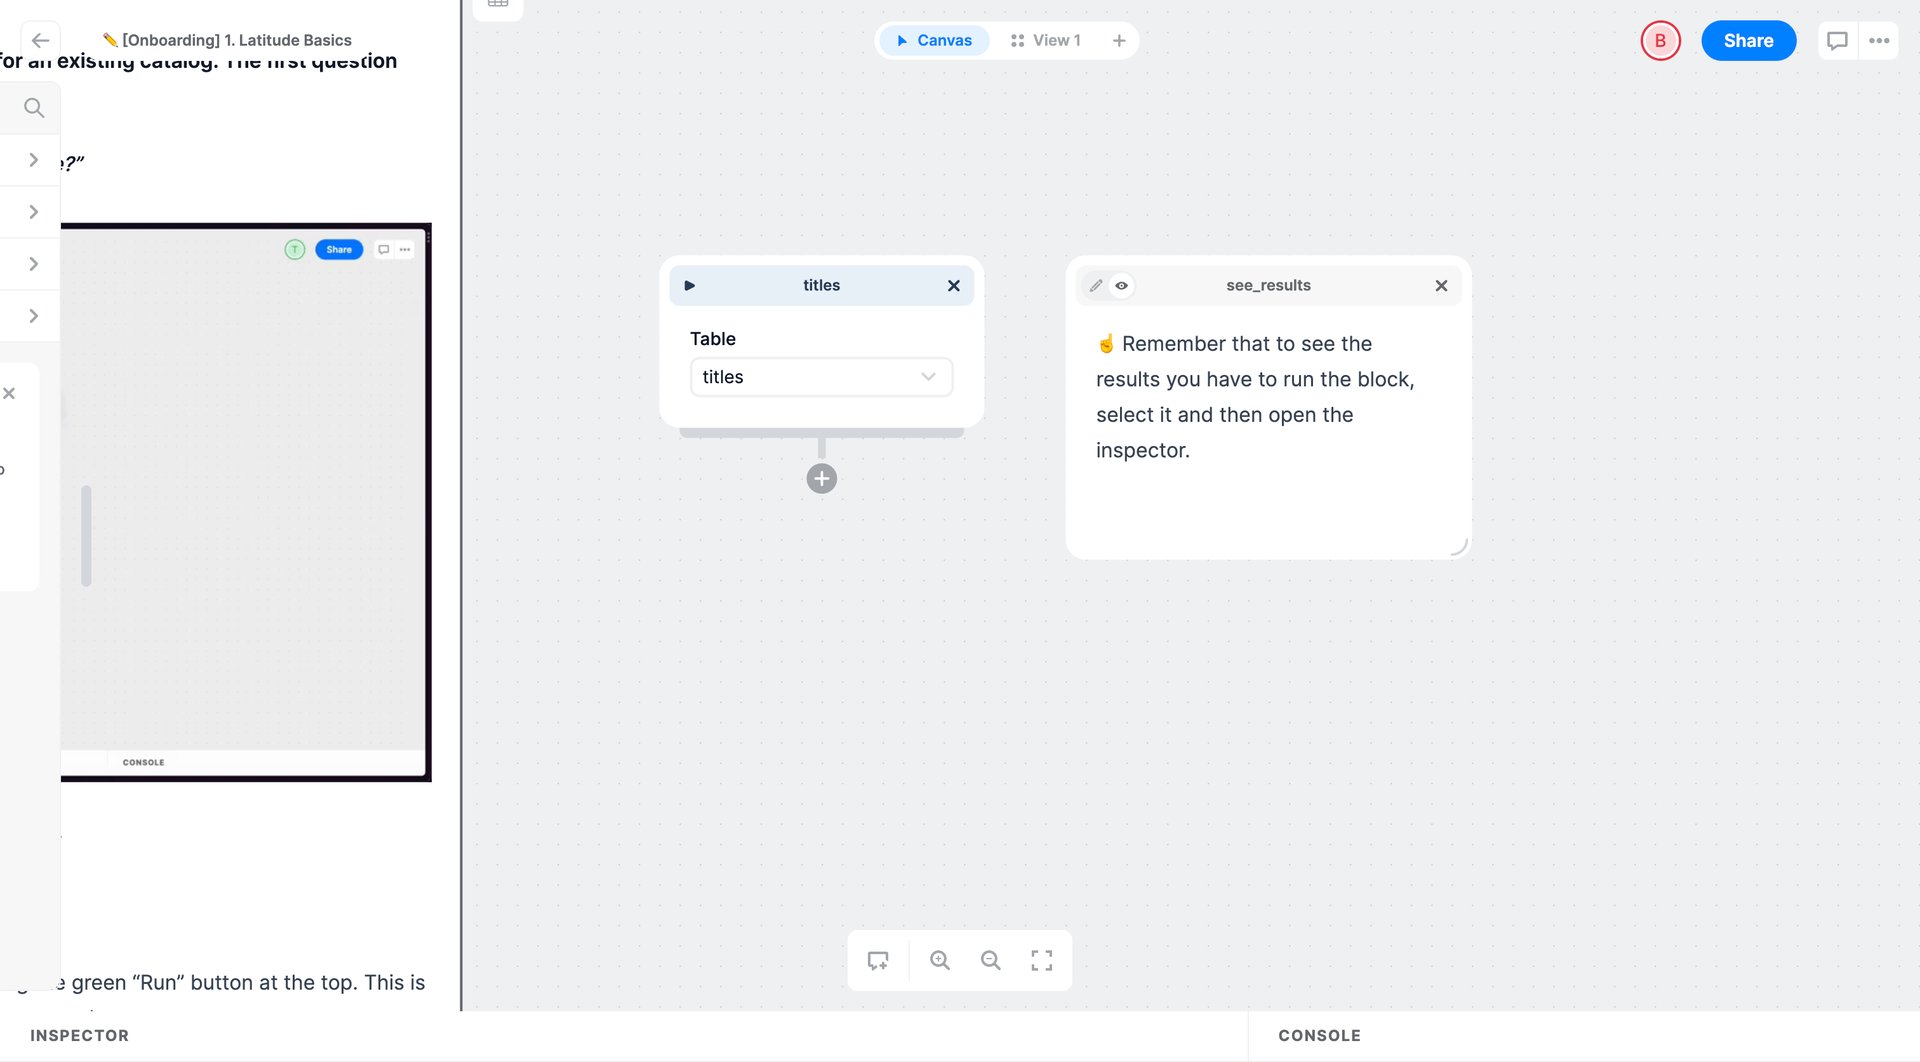Open more options via the ellipsis menu icon
Screen dimensions: 1920x1062
[x=1880, y=40]
